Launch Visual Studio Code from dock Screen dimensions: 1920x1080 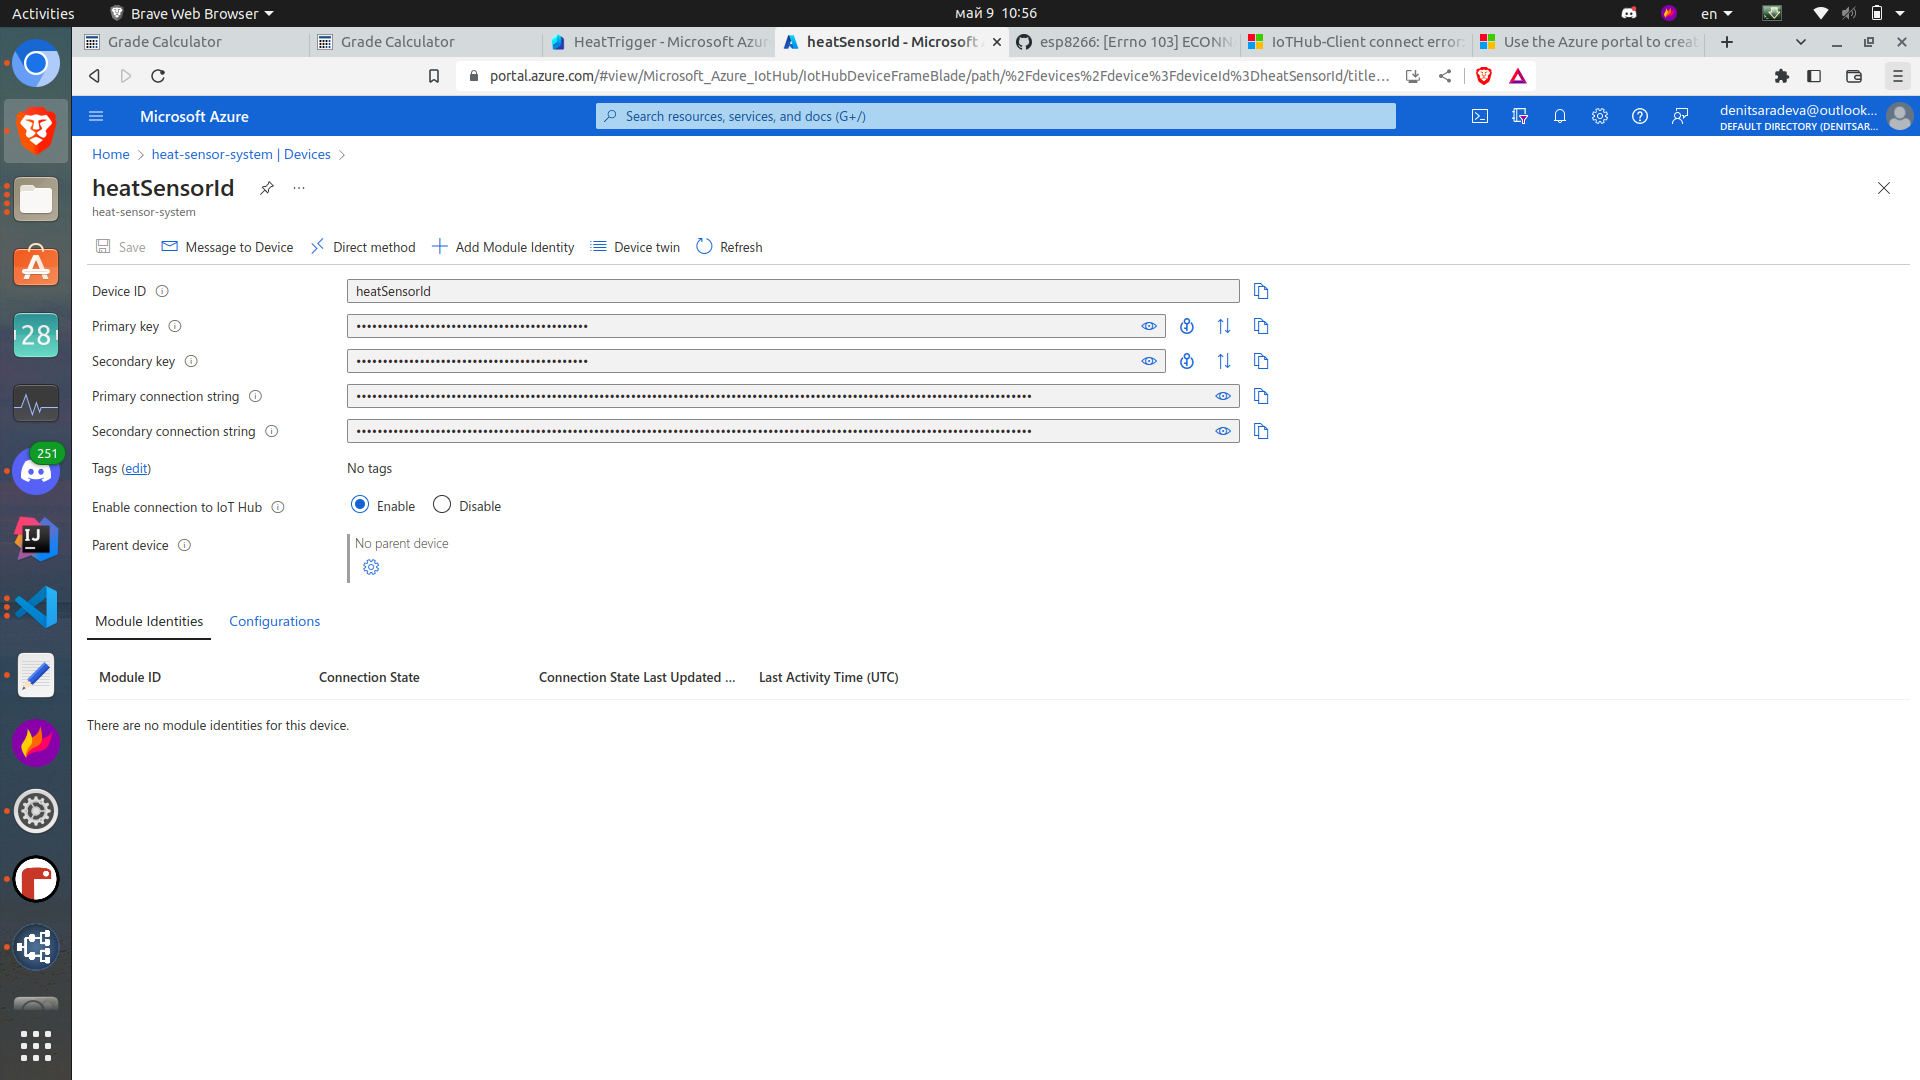click(x=36, y=607)
